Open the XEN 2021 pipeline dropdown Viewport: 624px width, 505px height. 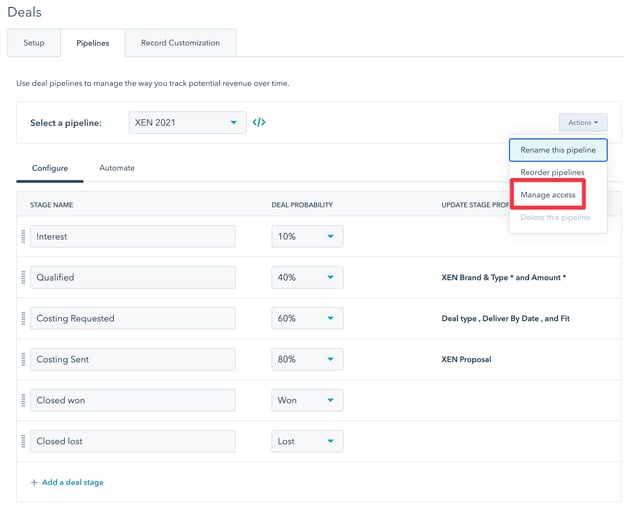click(x=187, y=123)
